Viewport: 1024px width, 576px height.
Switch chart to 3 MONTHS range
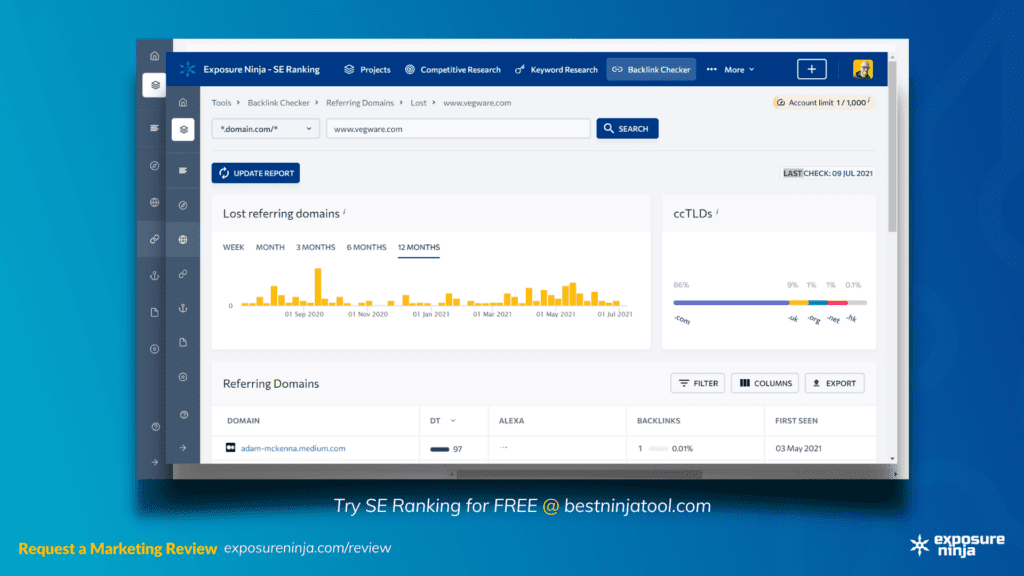pos(315,248)
